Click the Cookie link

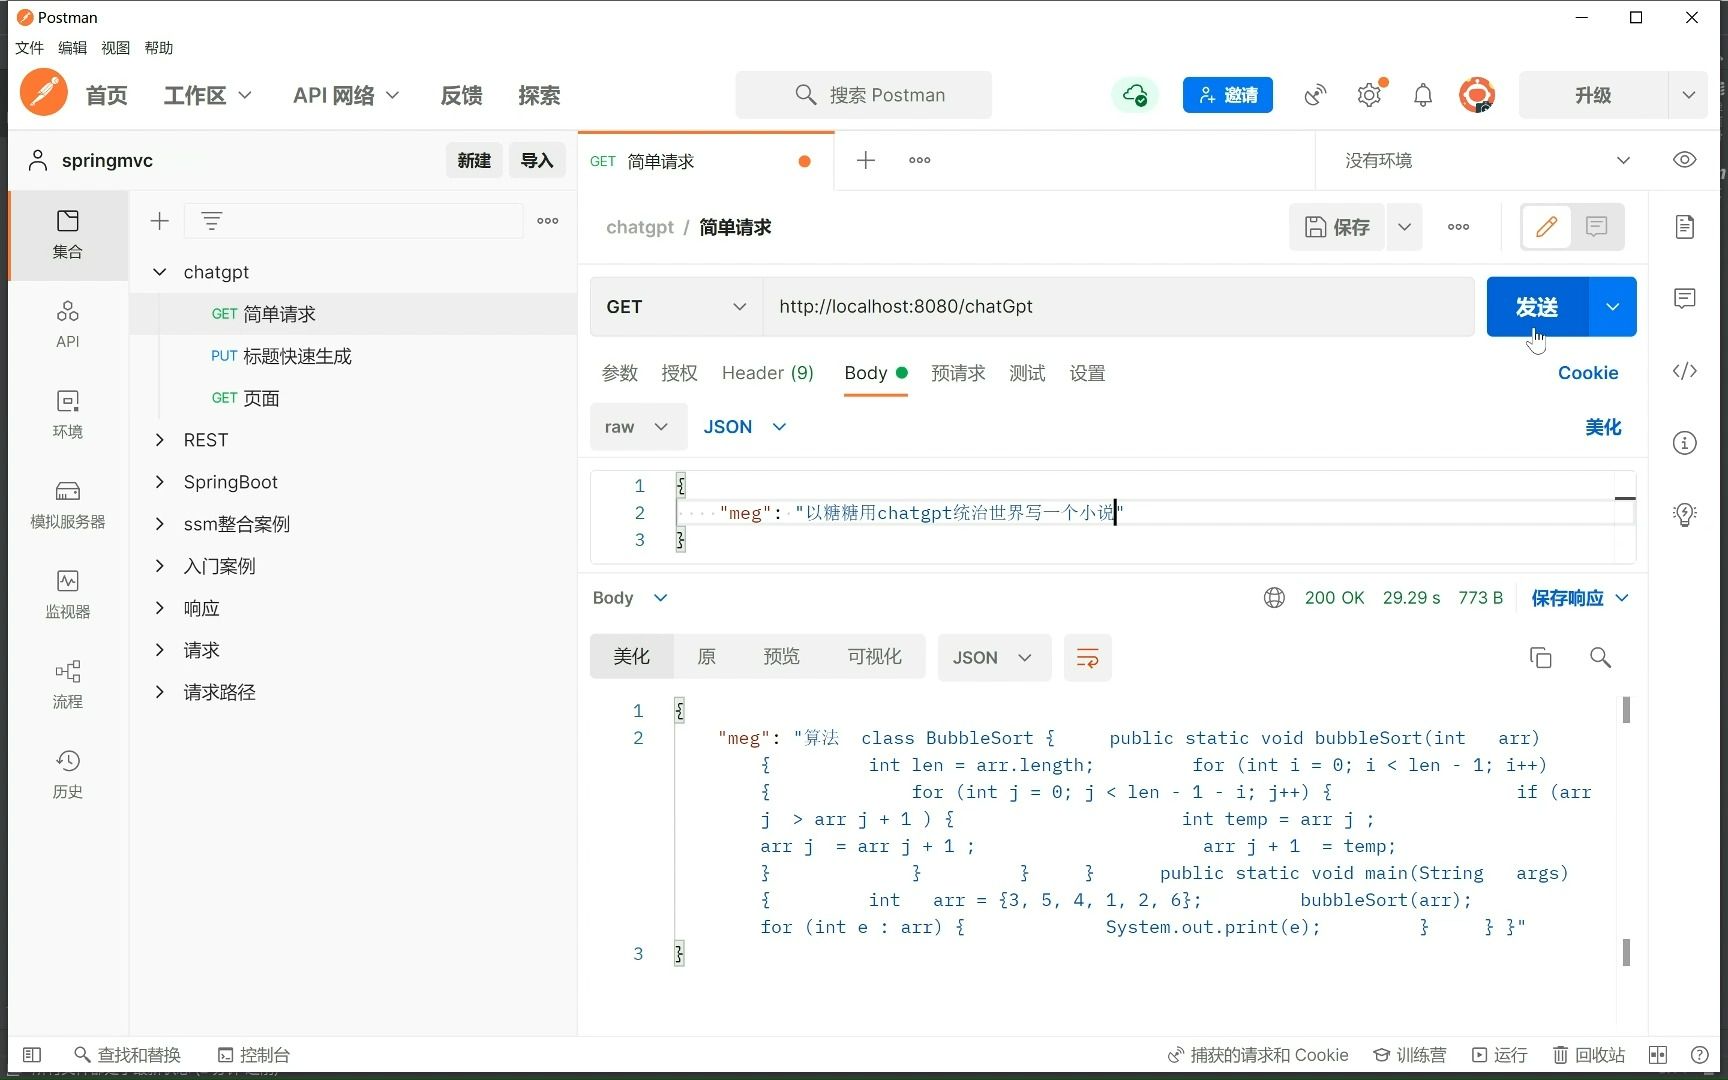coord(1588,373)
